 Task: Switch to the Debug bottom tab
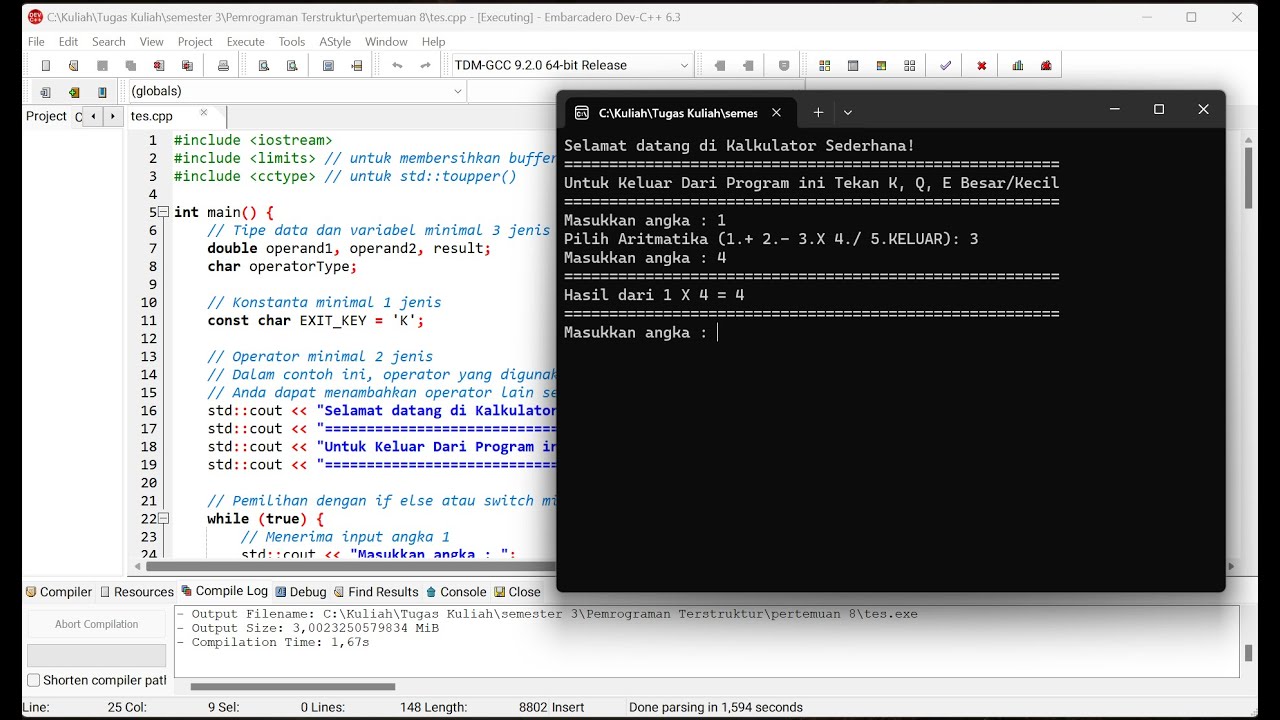[x=301, y=592]
